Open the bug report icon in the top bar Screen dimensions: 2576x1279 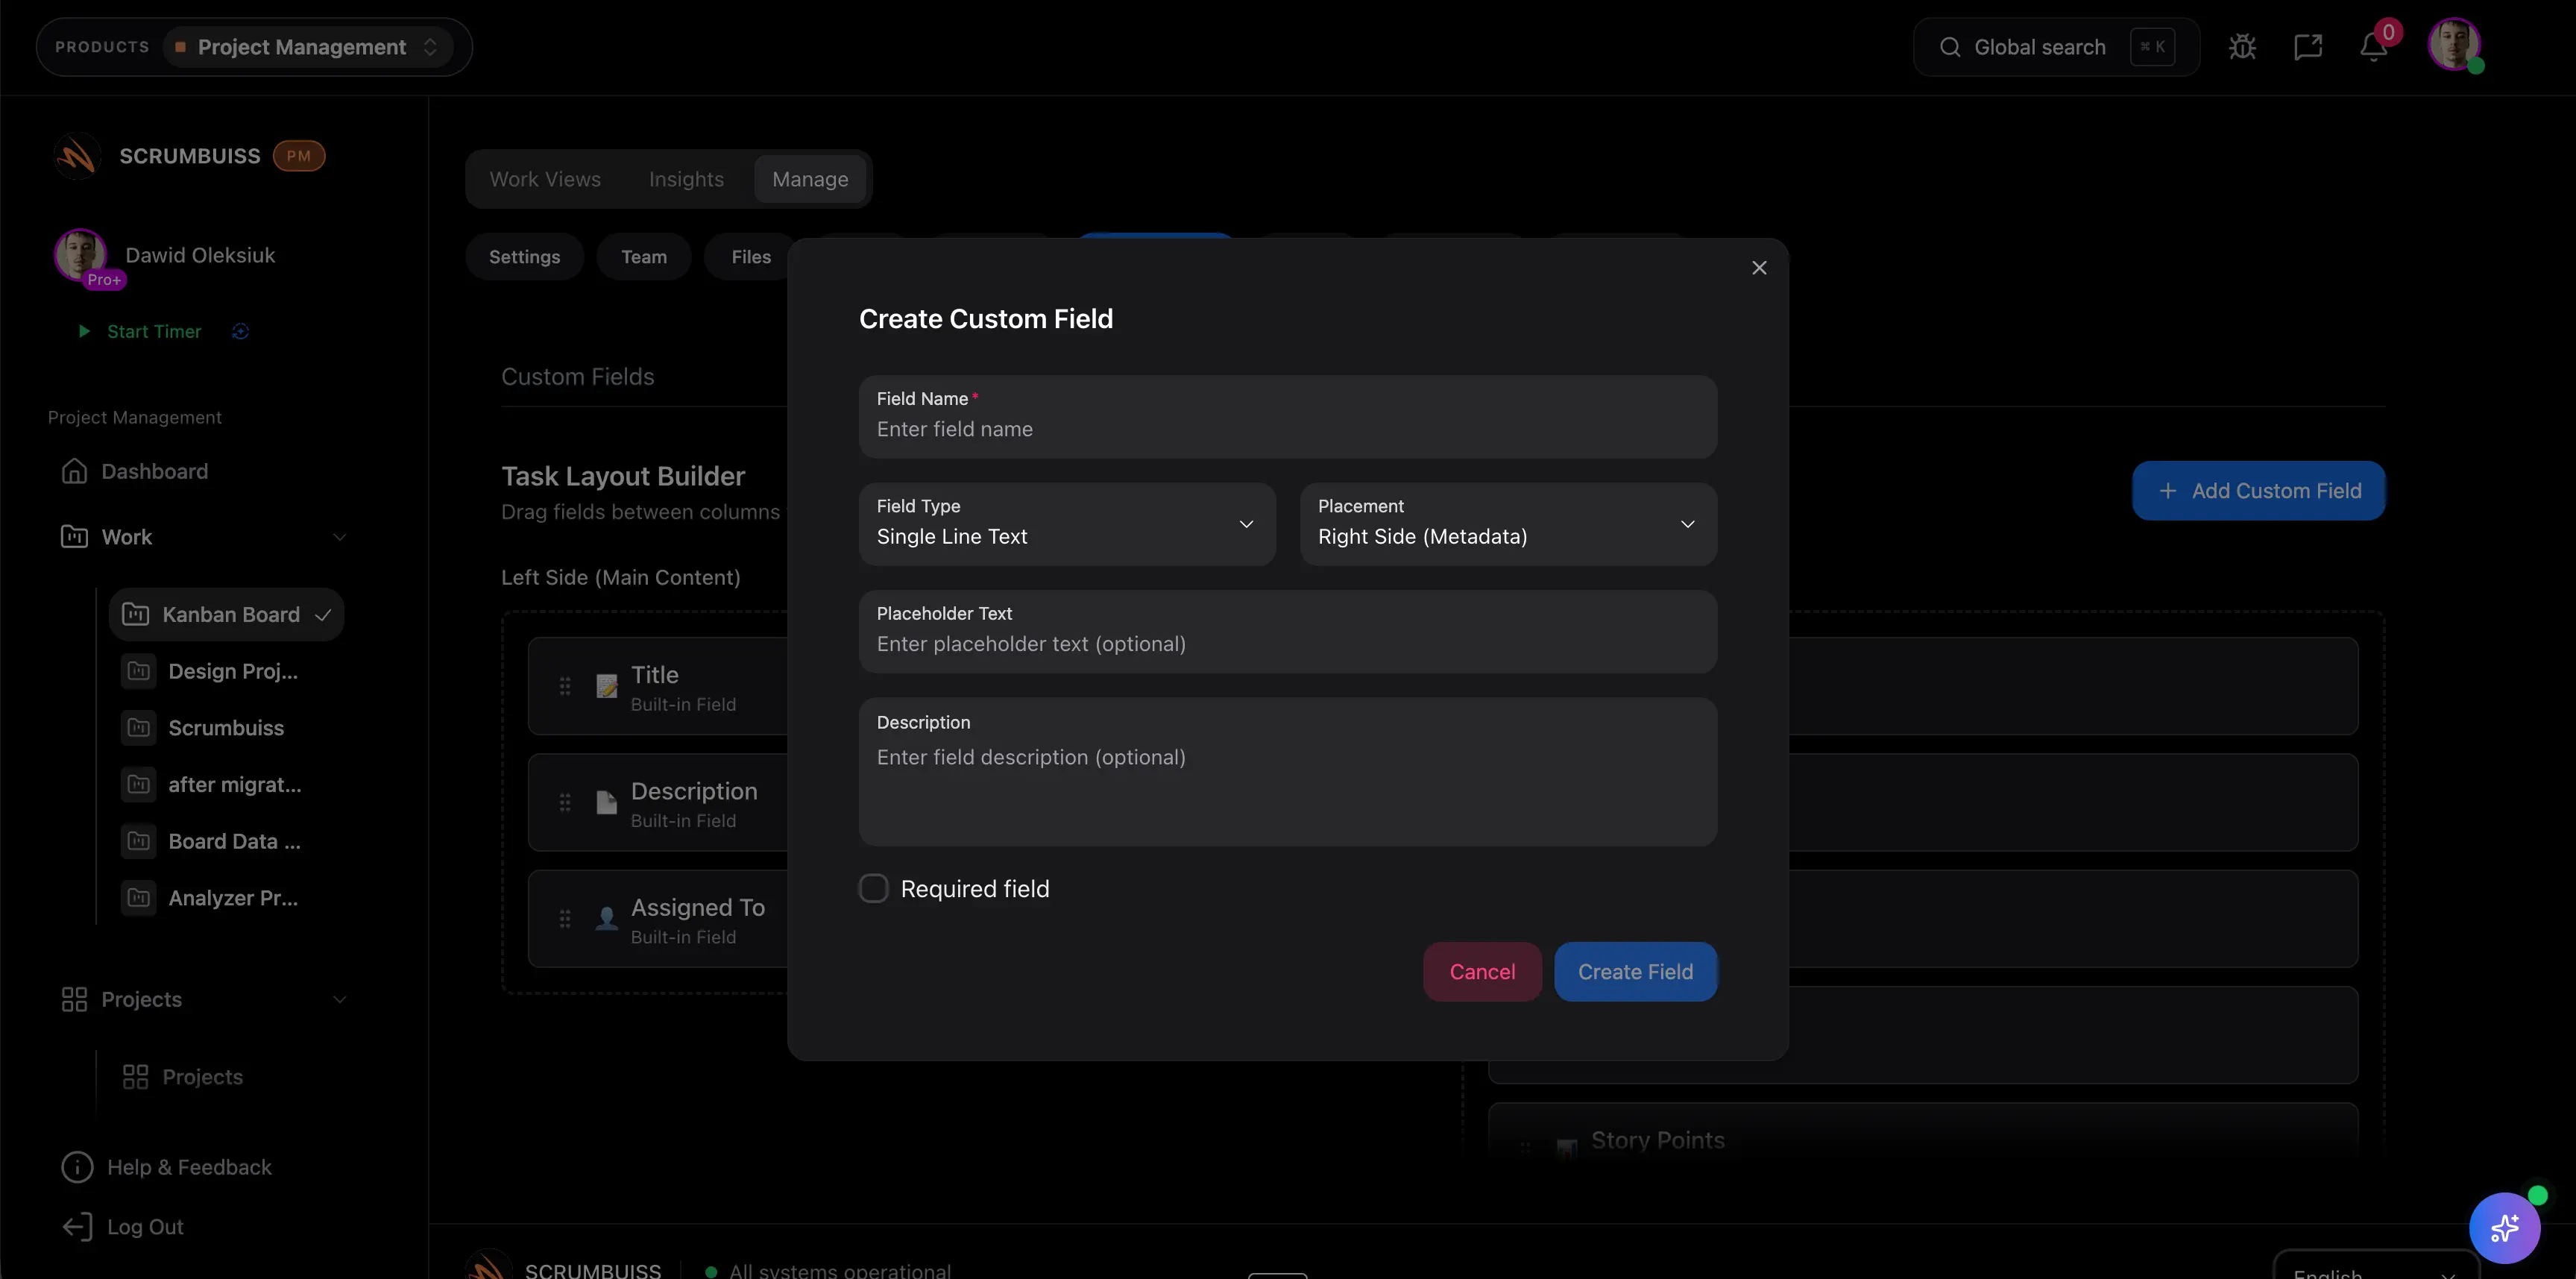(2242, 46)
